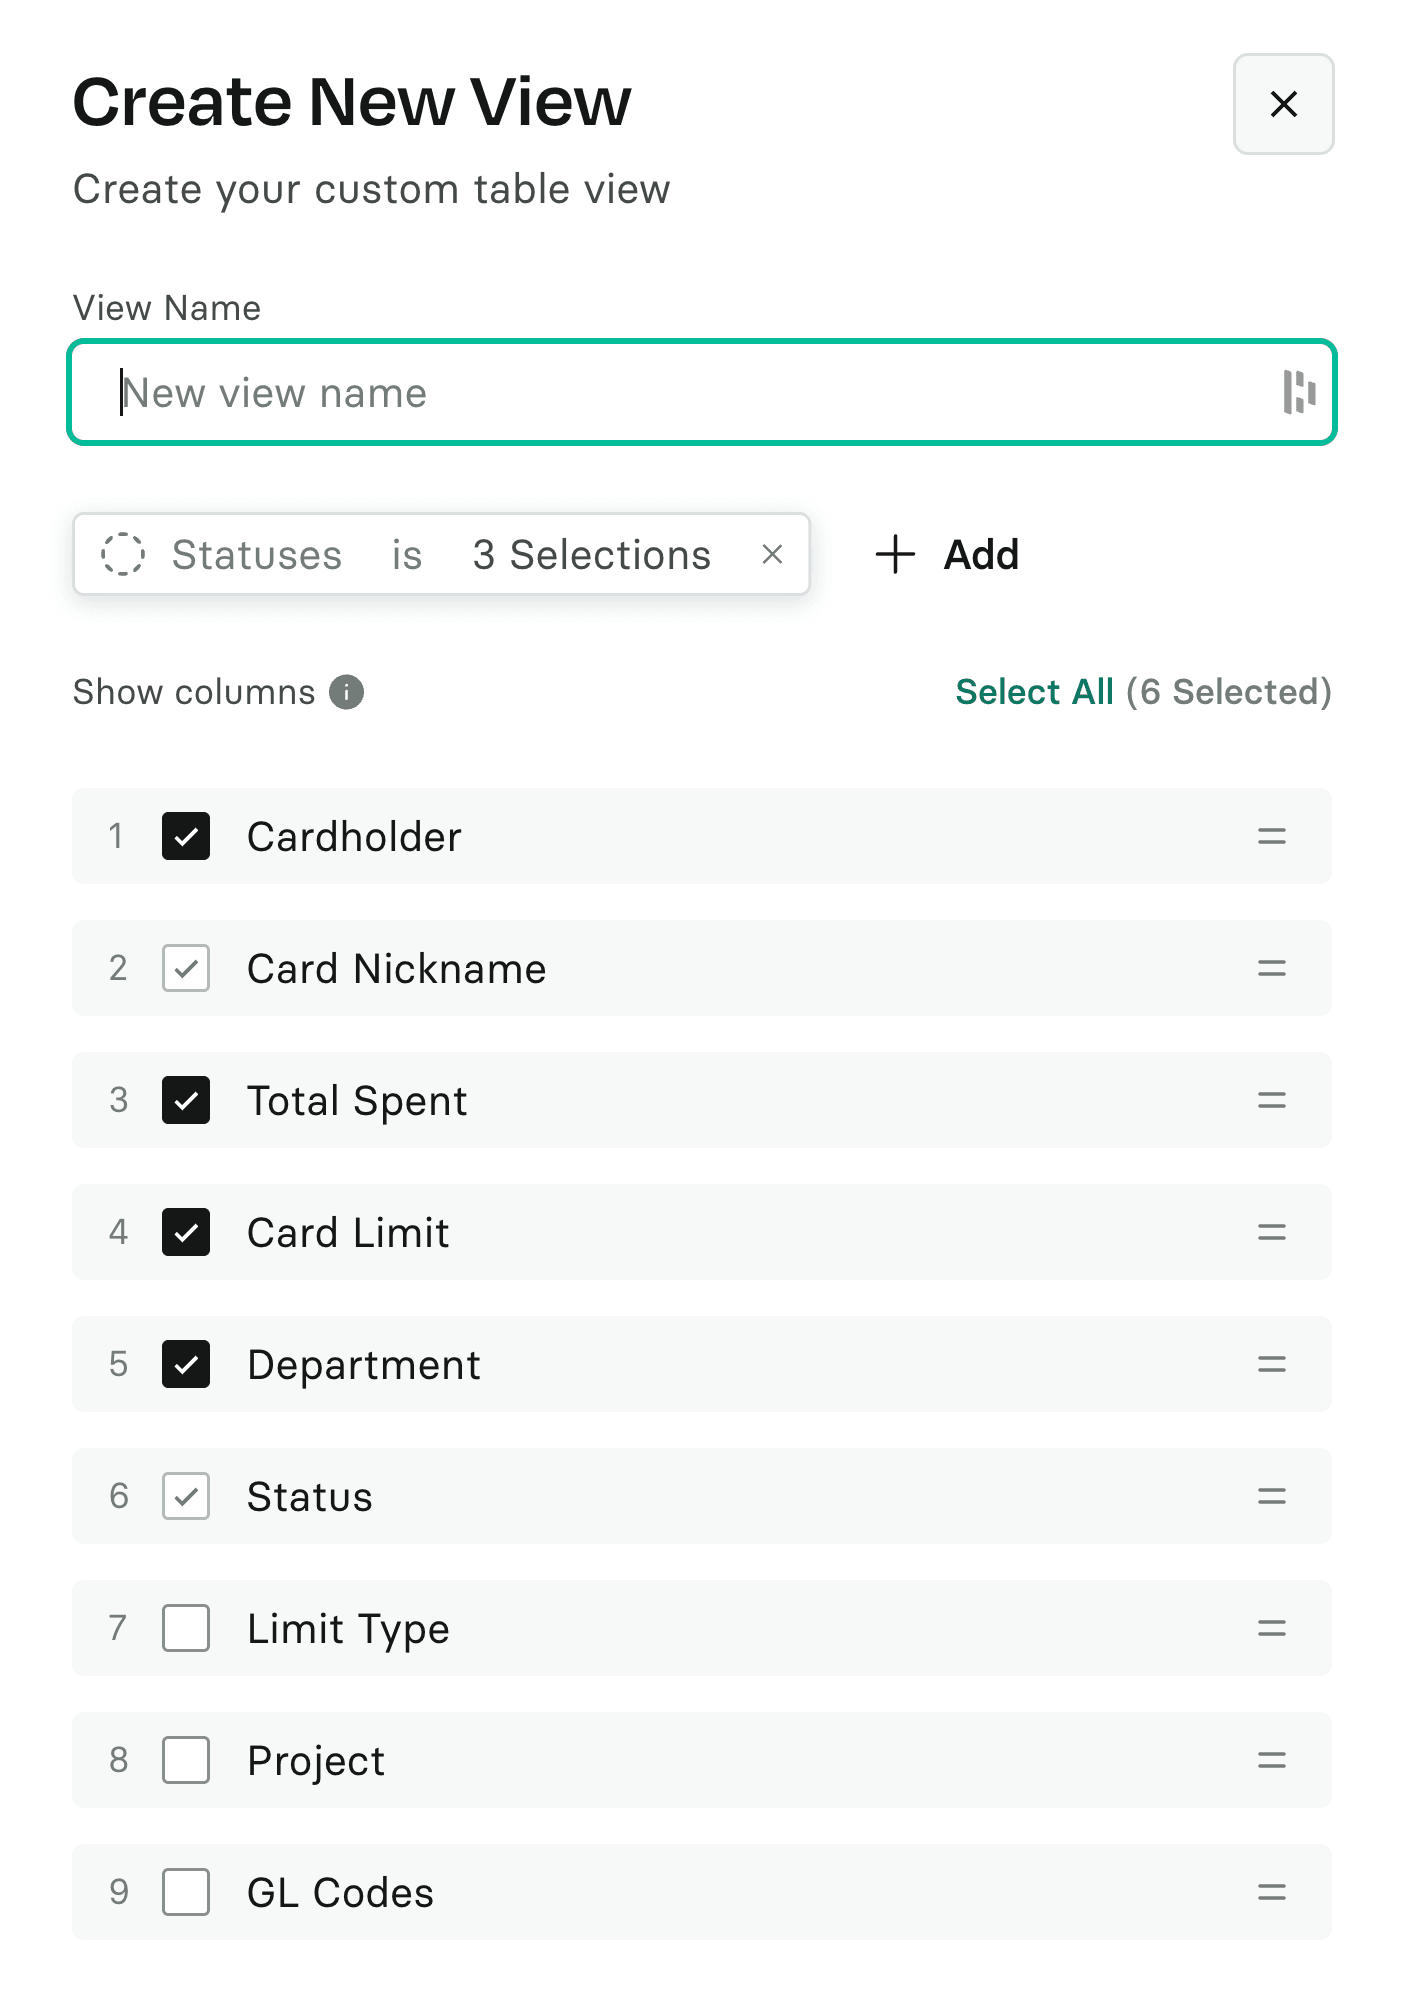The image size is (1428, 2004).
Task: Grab the Cardholder row drag handle
Action: click(1271, 836)
